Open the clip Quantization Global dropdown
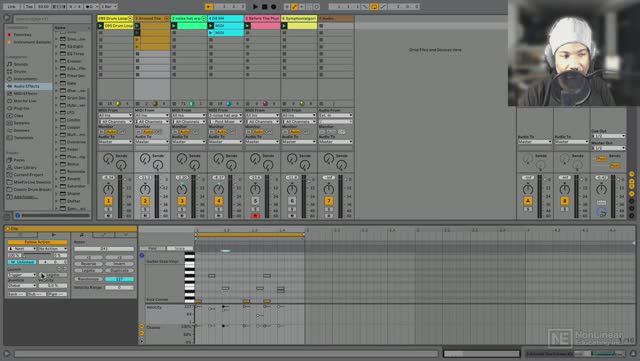The image size is (640, 361). coord(22,285)
